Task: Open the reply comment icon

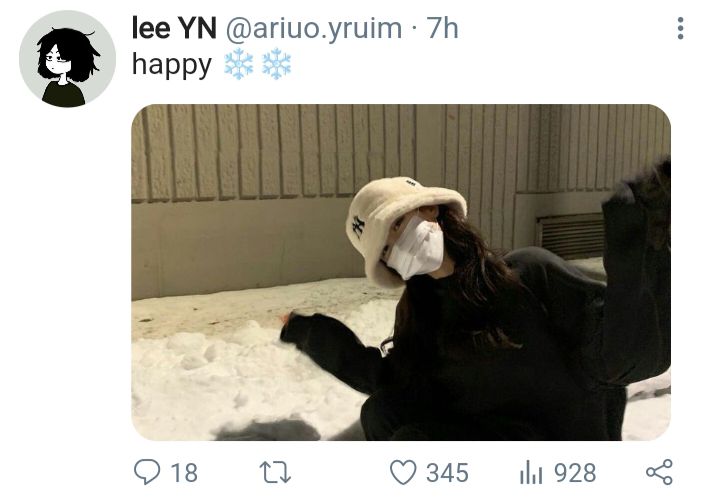Action: [147, 472]
